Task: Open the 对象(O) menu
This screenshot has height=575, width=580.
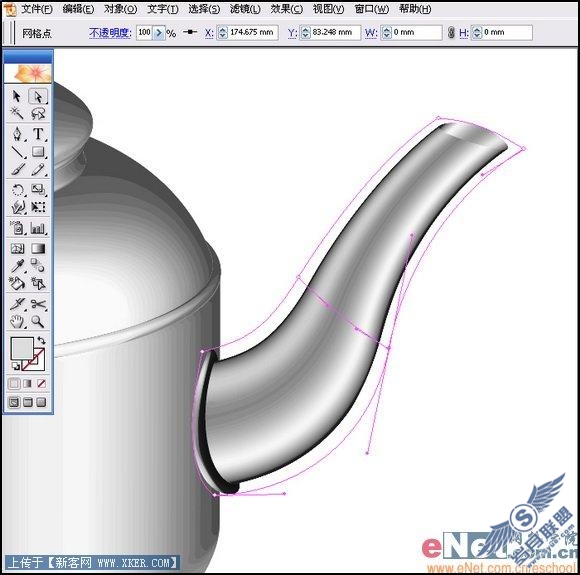Action: tap(120, 9)
